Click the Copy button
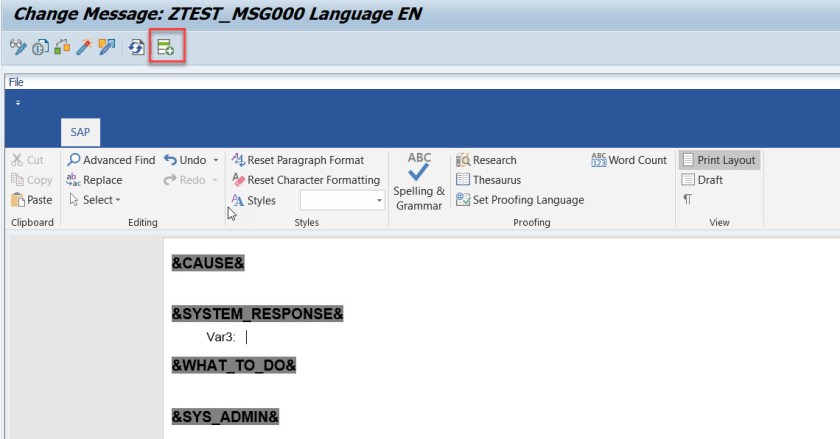The height and width of the screenshot is (439, 840). [x=32, y=180]
